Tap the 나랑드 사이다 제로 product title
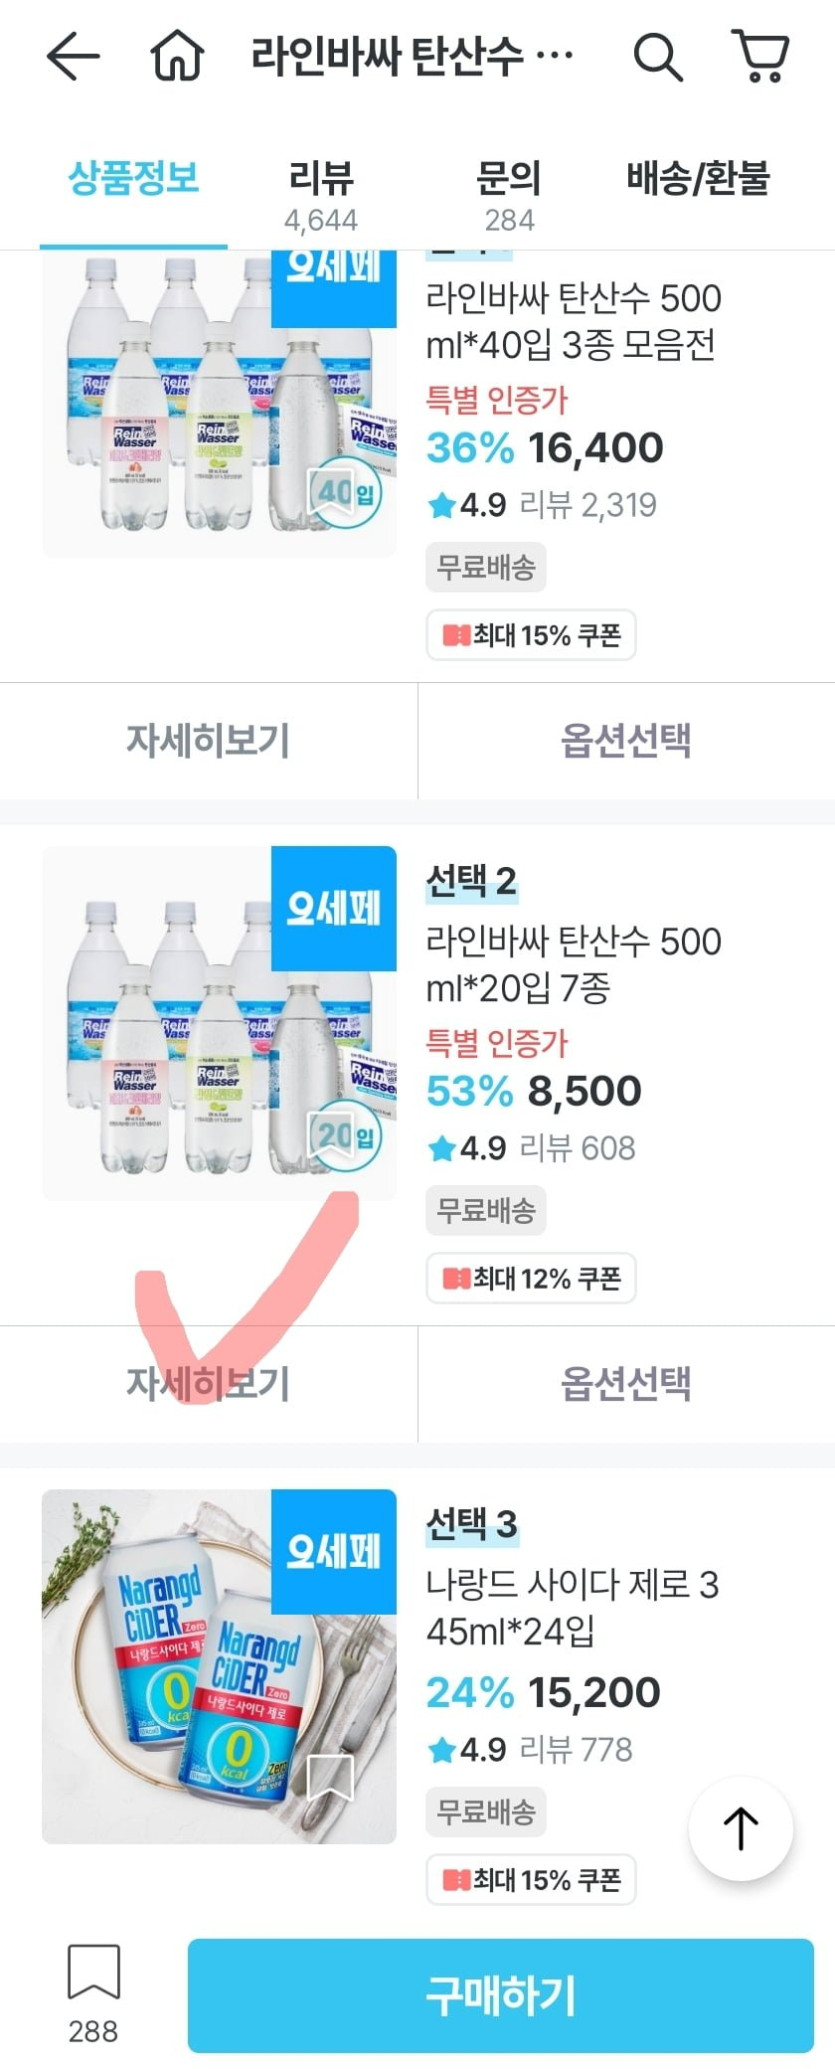 572,1608
